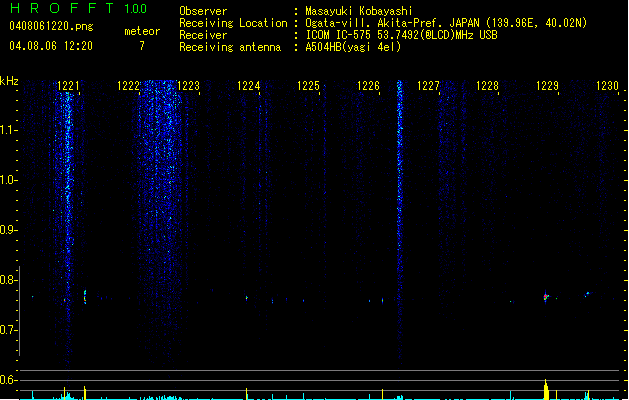The width and height of the screenshot is (629, 400).
Task: Click time axis label 1221
Action: point(68,86)
